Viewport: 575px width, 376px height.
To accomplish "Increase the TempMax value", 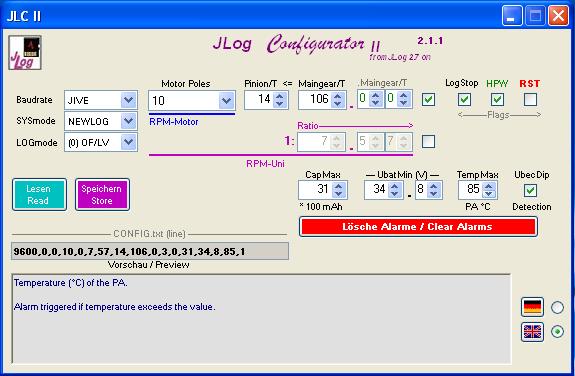I will (x=488, y=186).
